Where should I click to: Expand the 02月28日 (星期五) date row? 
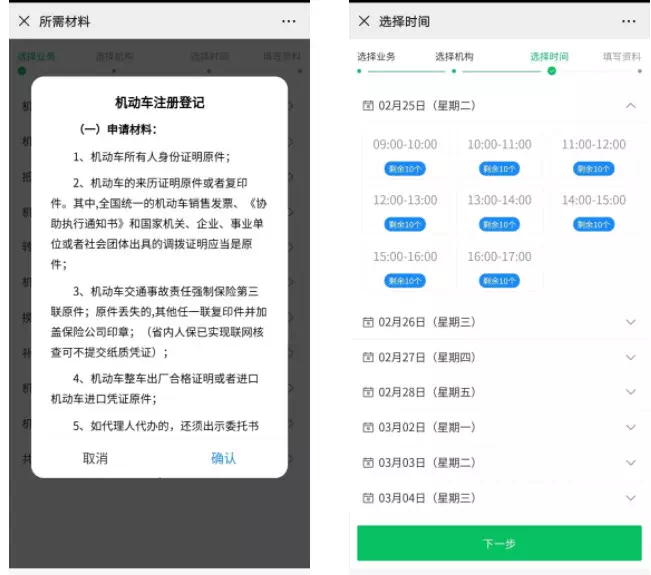pos(630,392)
